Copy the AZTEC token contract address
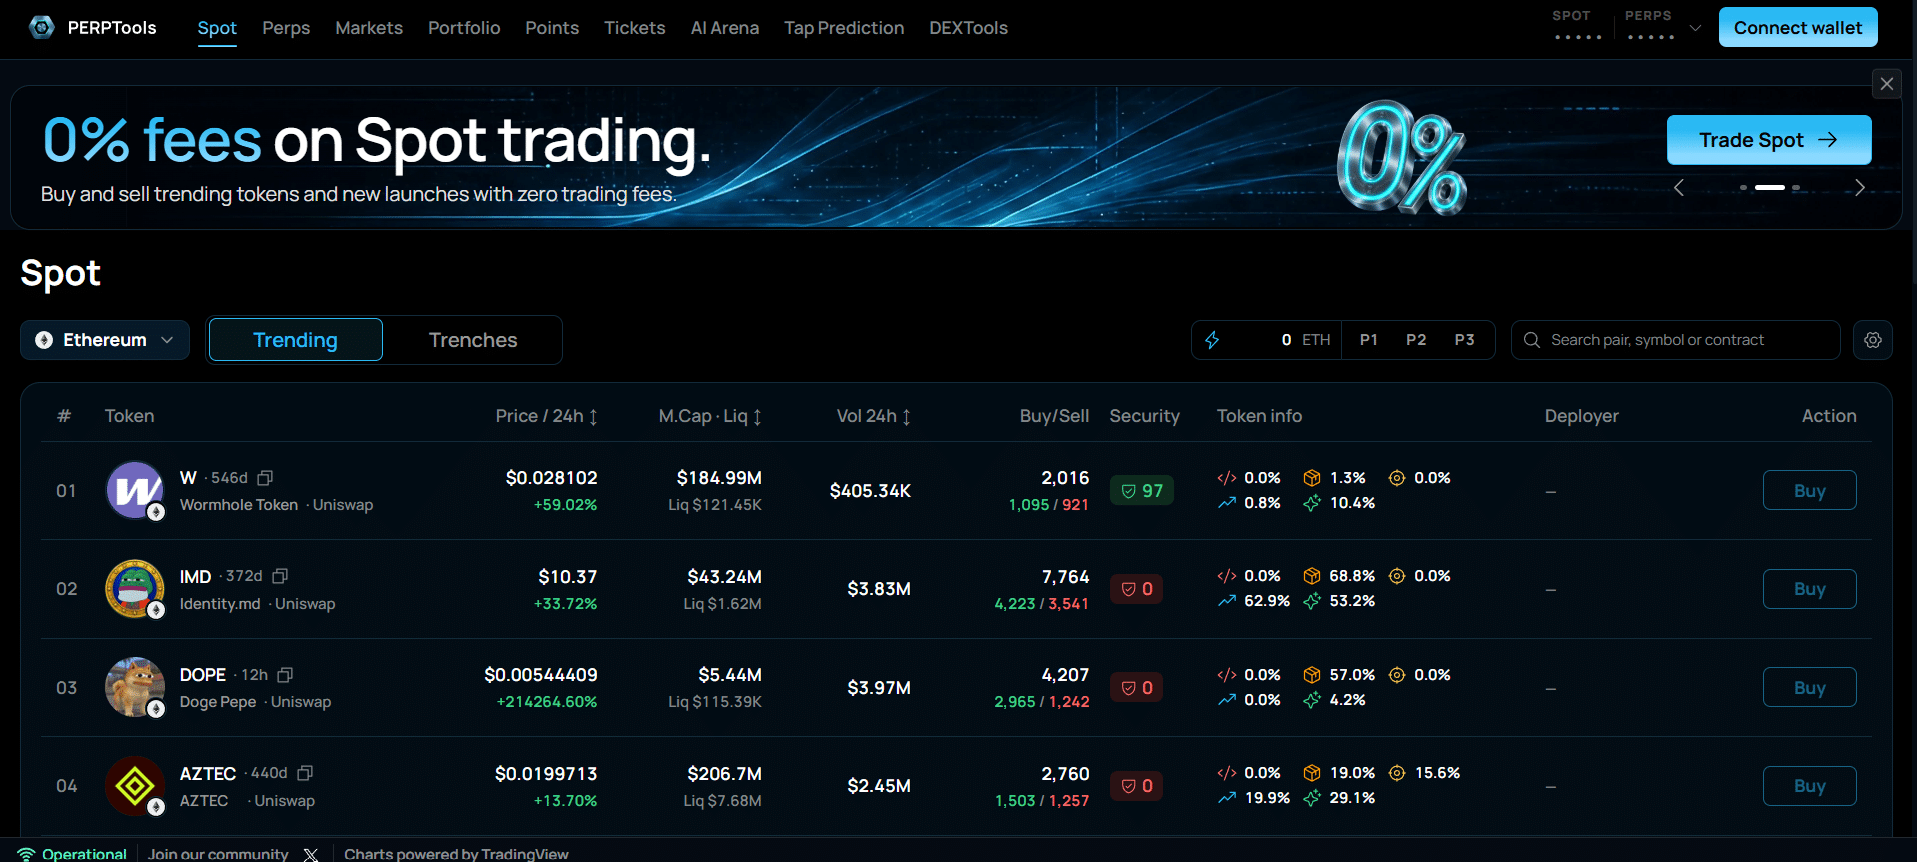Viewport: 1917px width, 862px height. (305, 773)
